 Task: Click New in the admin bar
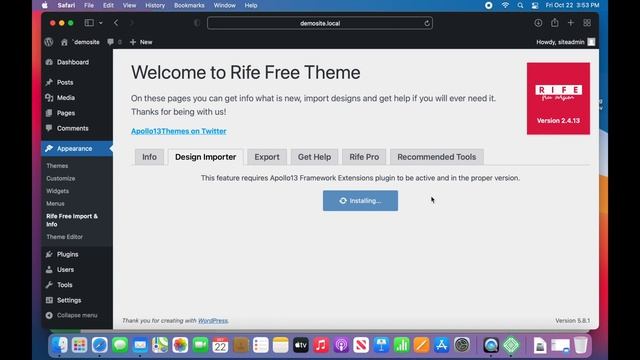point(141,42)
